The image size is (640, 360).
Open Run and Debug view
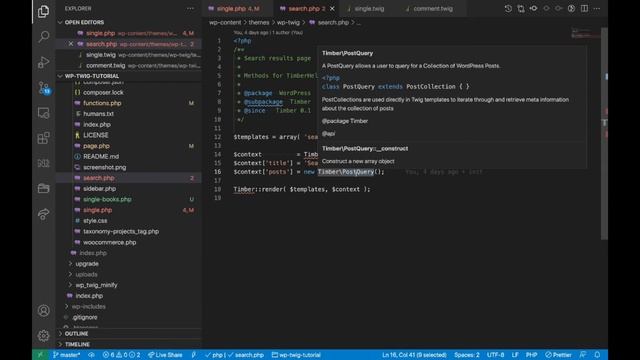[x=43, y=62]
